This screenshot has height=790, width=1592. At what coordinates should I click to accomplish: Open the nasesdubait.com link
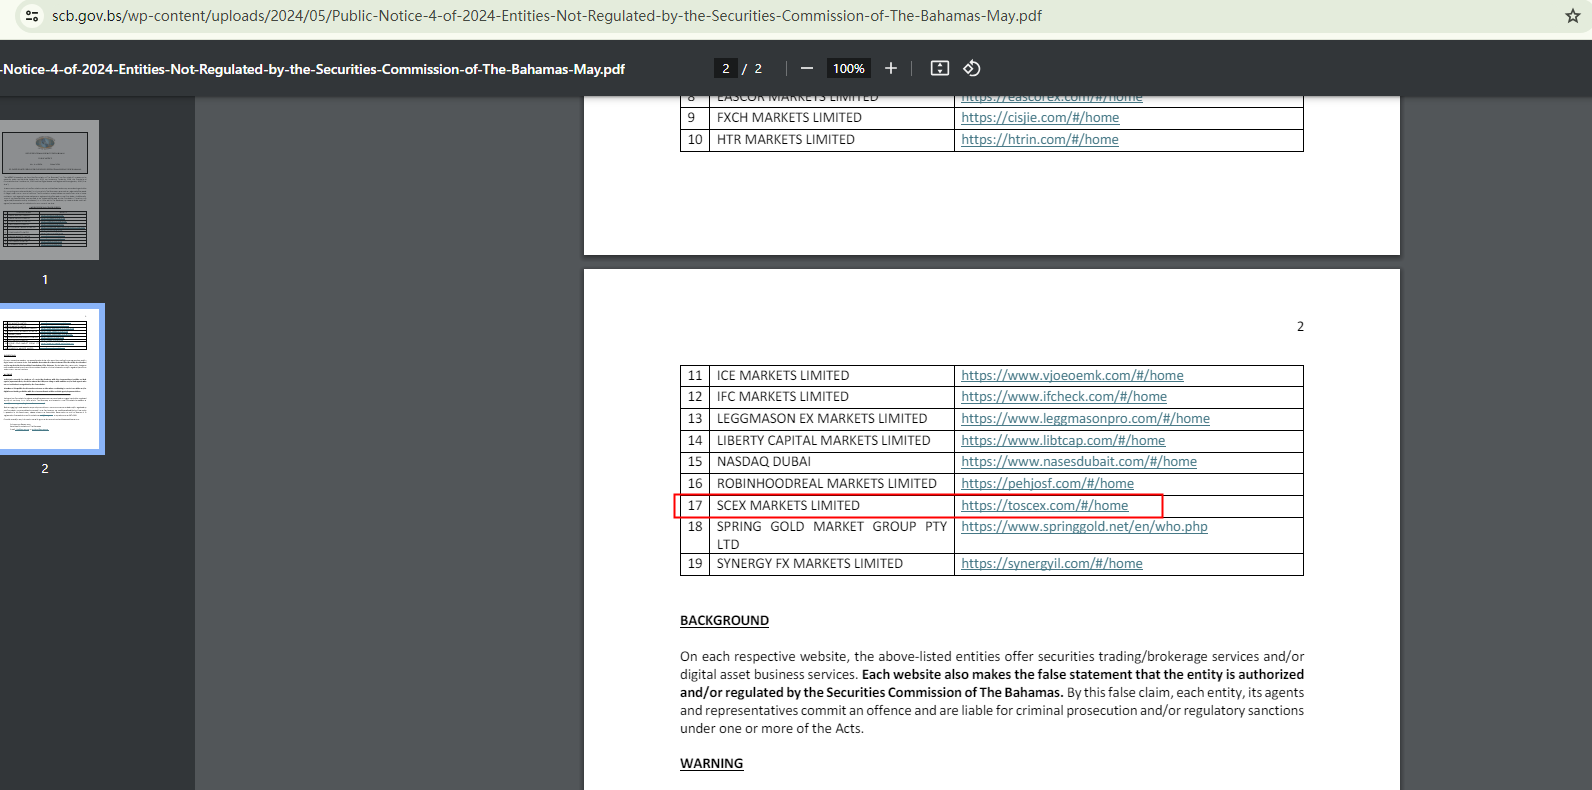tap(1078, 462)
